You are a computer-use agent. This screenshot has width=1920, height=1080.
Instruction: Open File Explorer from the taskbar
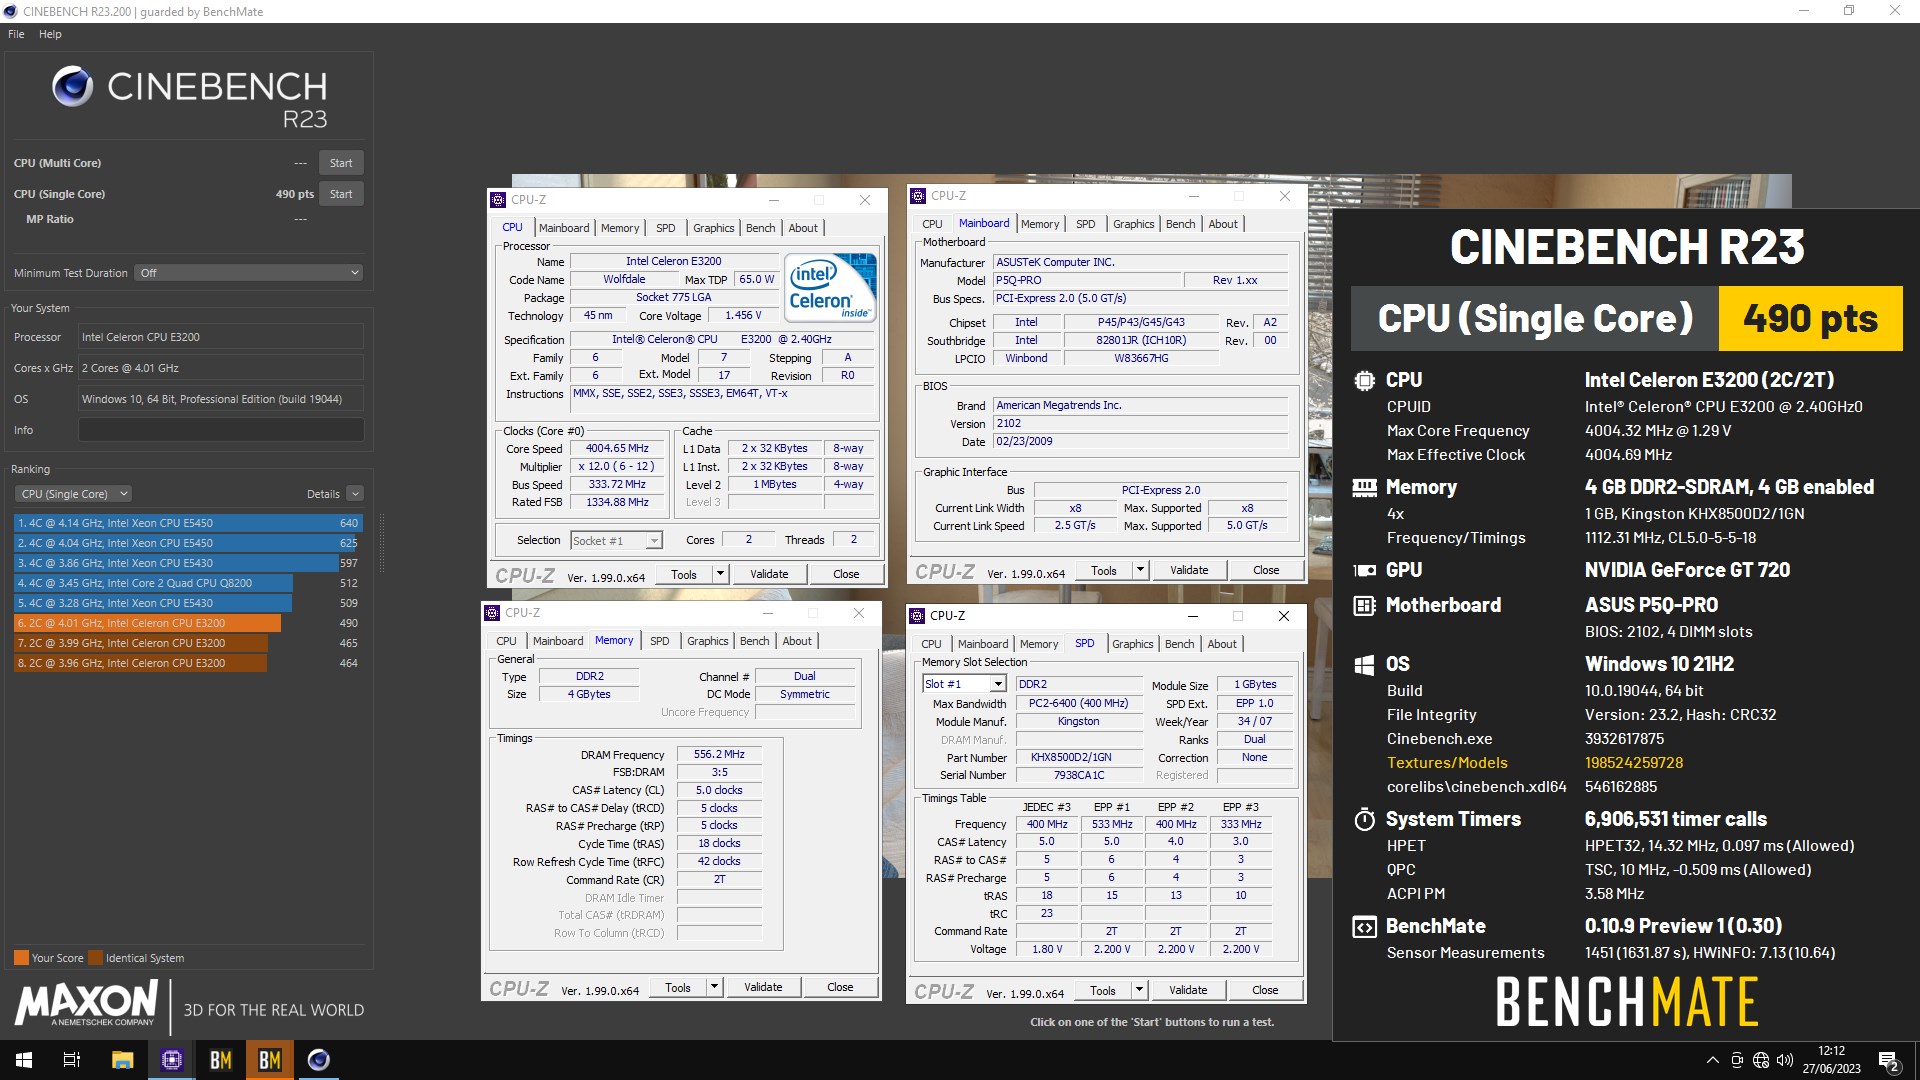122,1060
